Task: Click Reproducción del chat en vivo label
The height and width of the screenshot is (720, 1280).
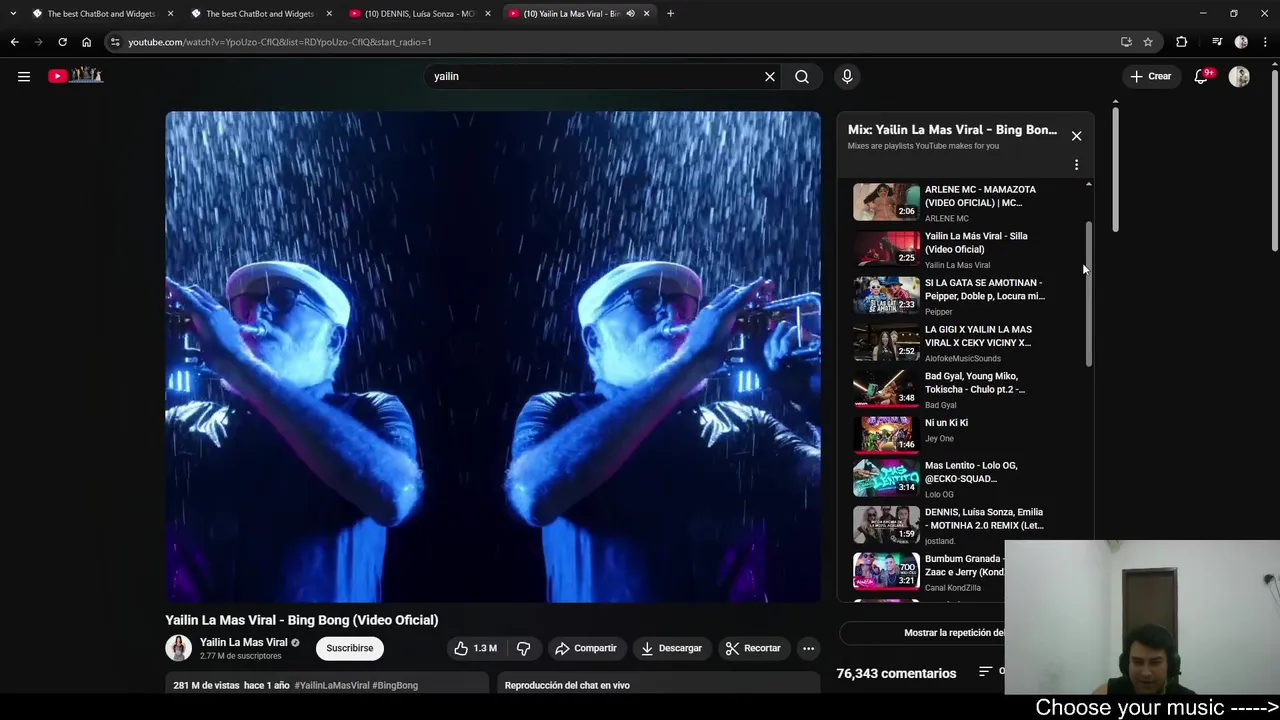Action: pos(567,685)
